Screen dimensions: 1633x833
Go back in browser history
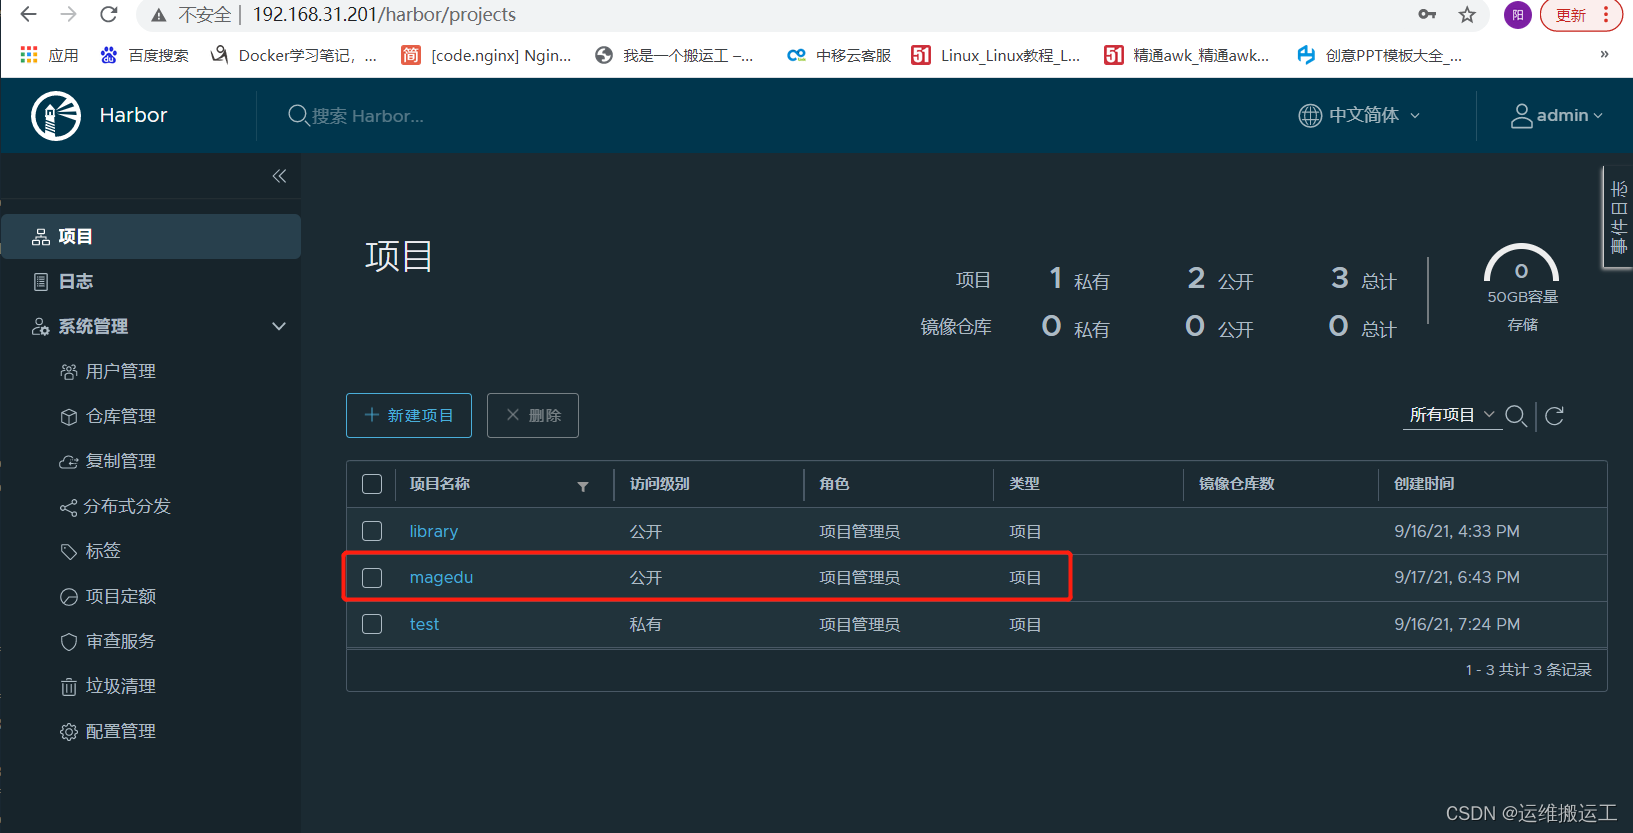[x=28, y=14]
